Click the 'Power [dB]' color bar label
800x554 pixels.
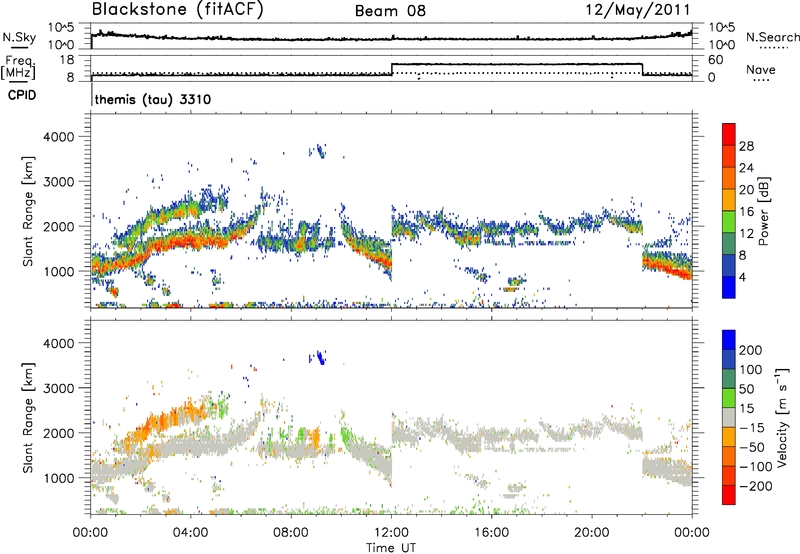click(764, 211)
